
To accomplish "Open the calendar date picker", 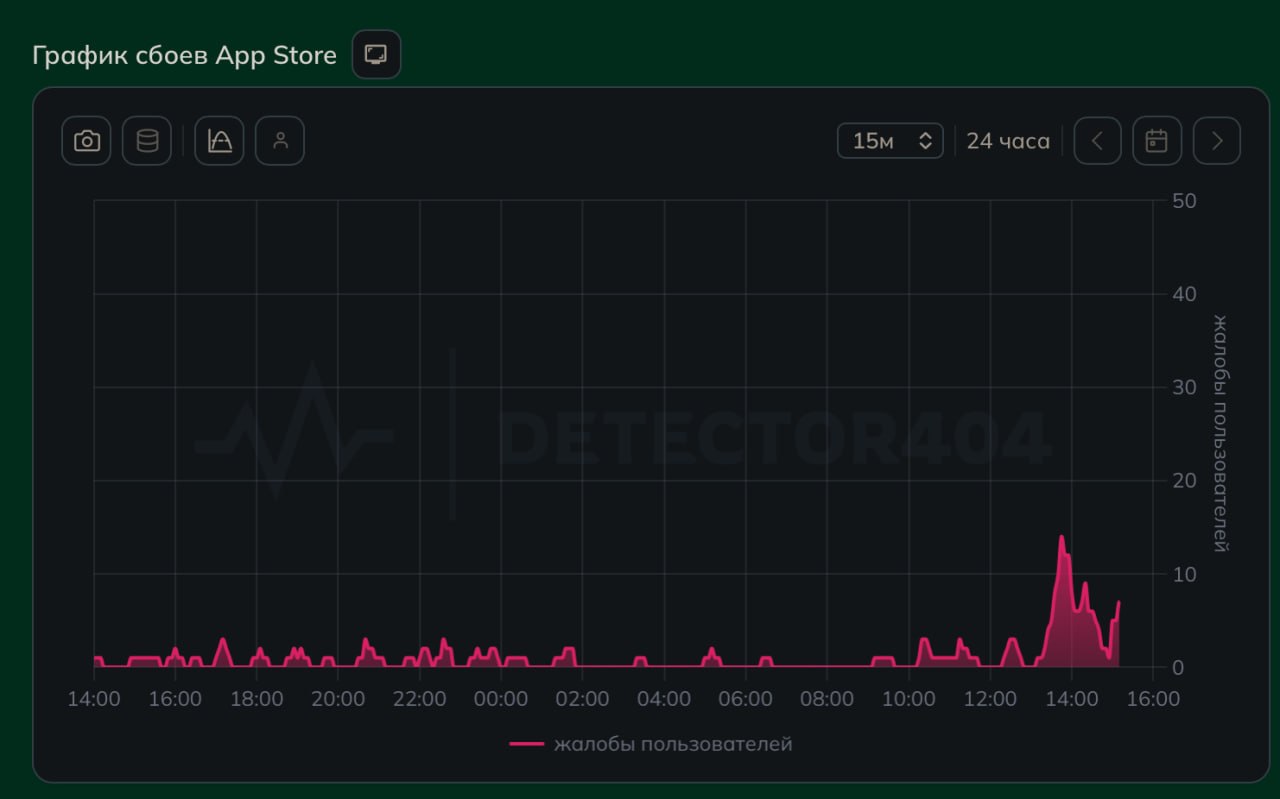I will pyautogui.click(x=1157, y=141).
